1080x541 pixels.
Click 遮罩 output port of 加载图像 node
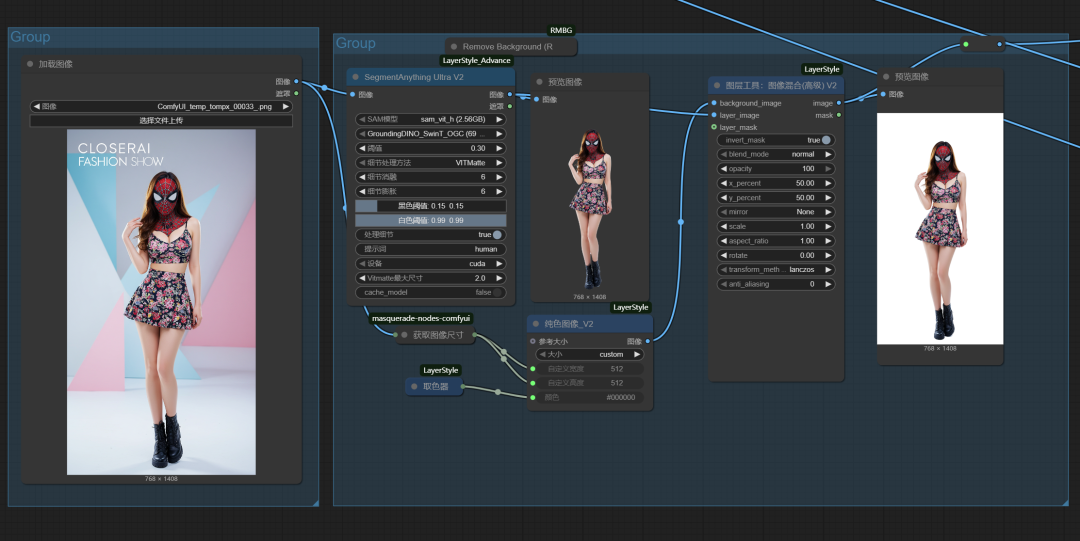click(x=296, y=93)
